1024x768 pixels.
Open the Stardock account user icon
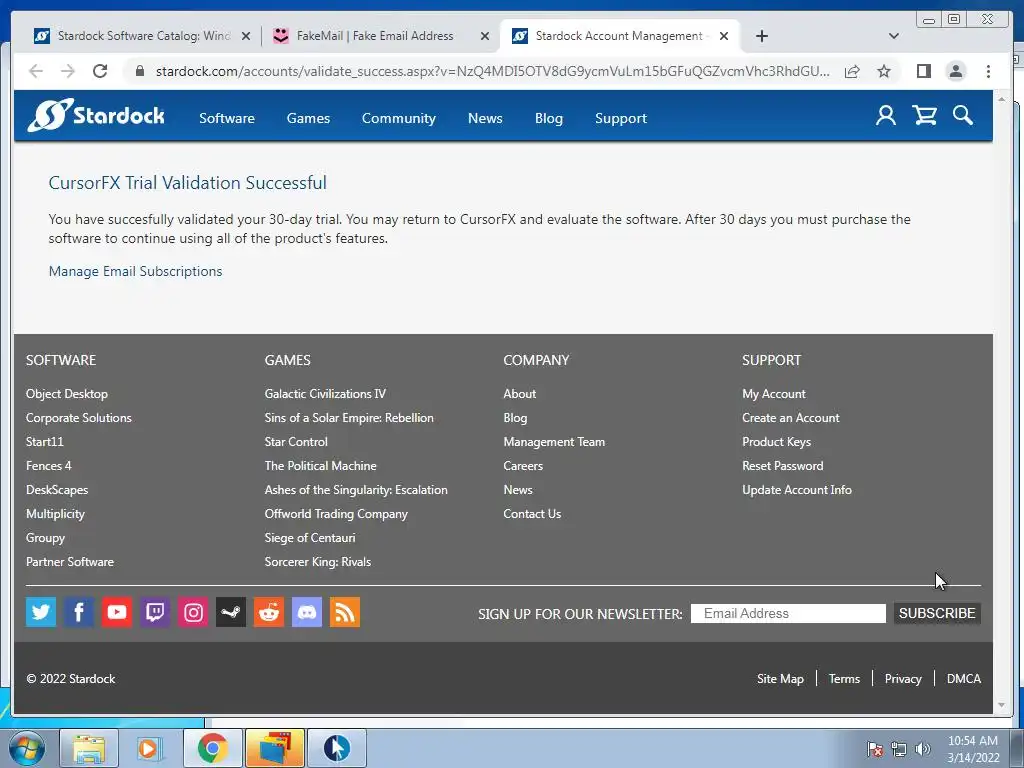(886, 116)
